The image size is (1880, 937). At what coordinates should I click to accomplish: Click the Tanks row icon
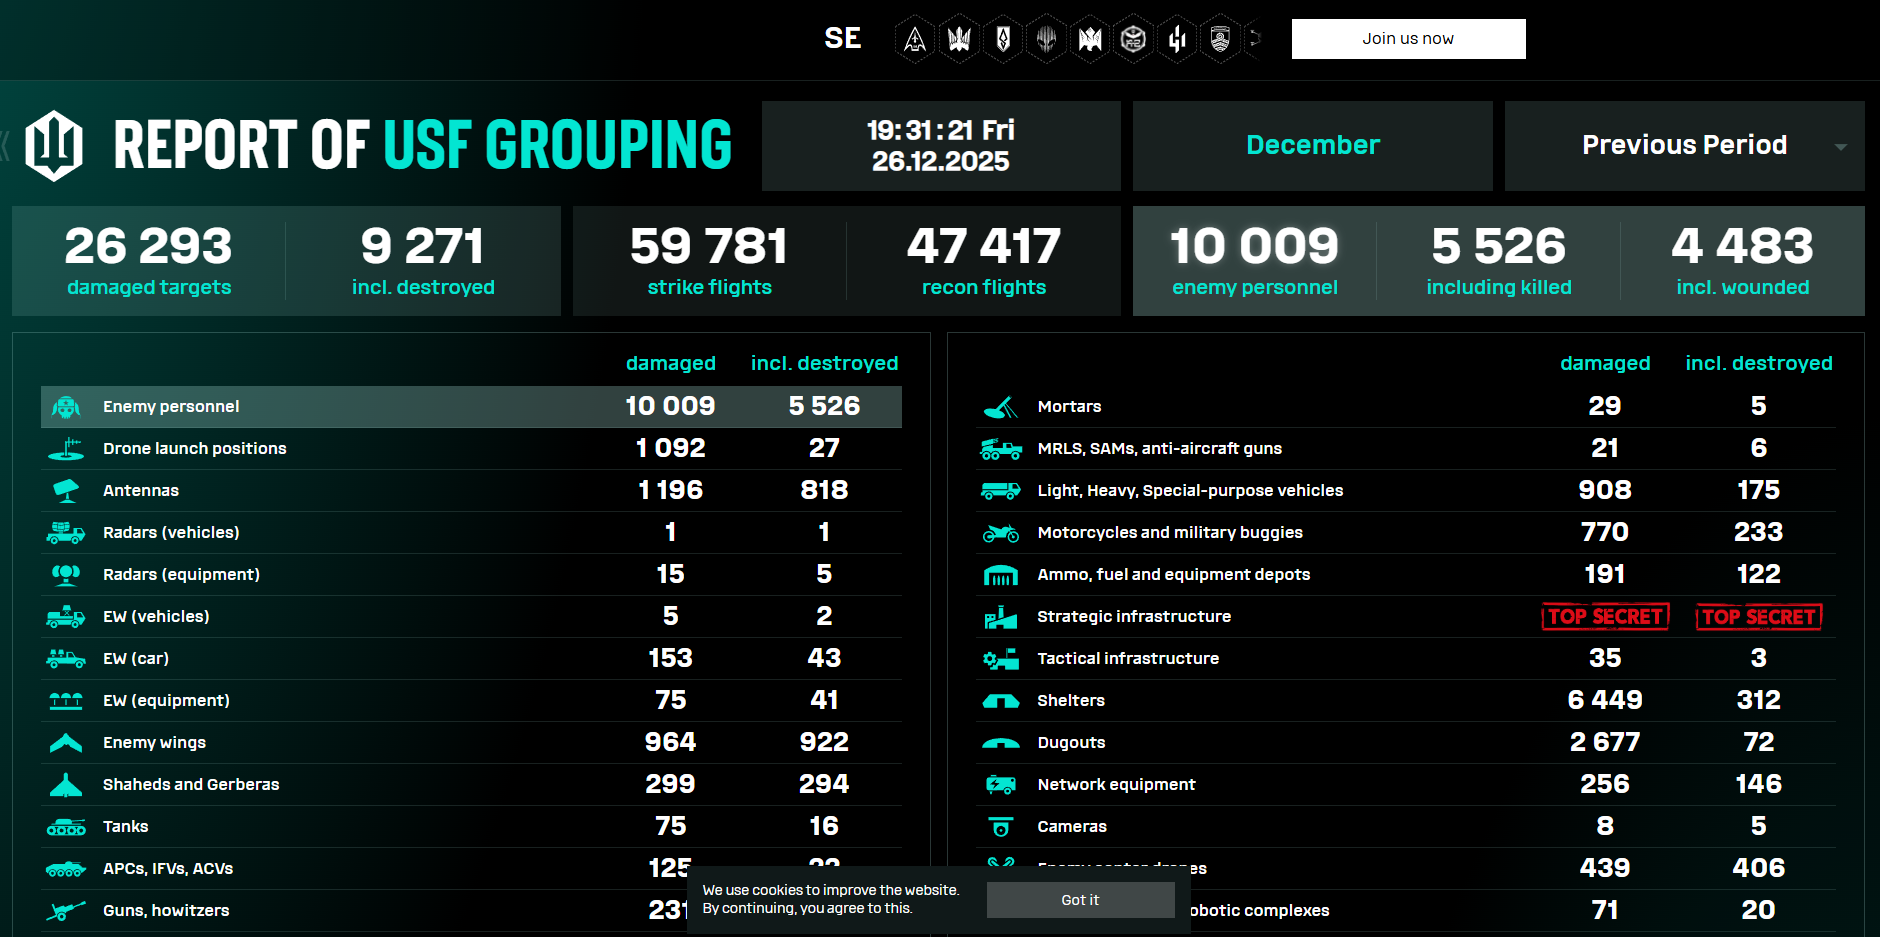tap(66, 827)
